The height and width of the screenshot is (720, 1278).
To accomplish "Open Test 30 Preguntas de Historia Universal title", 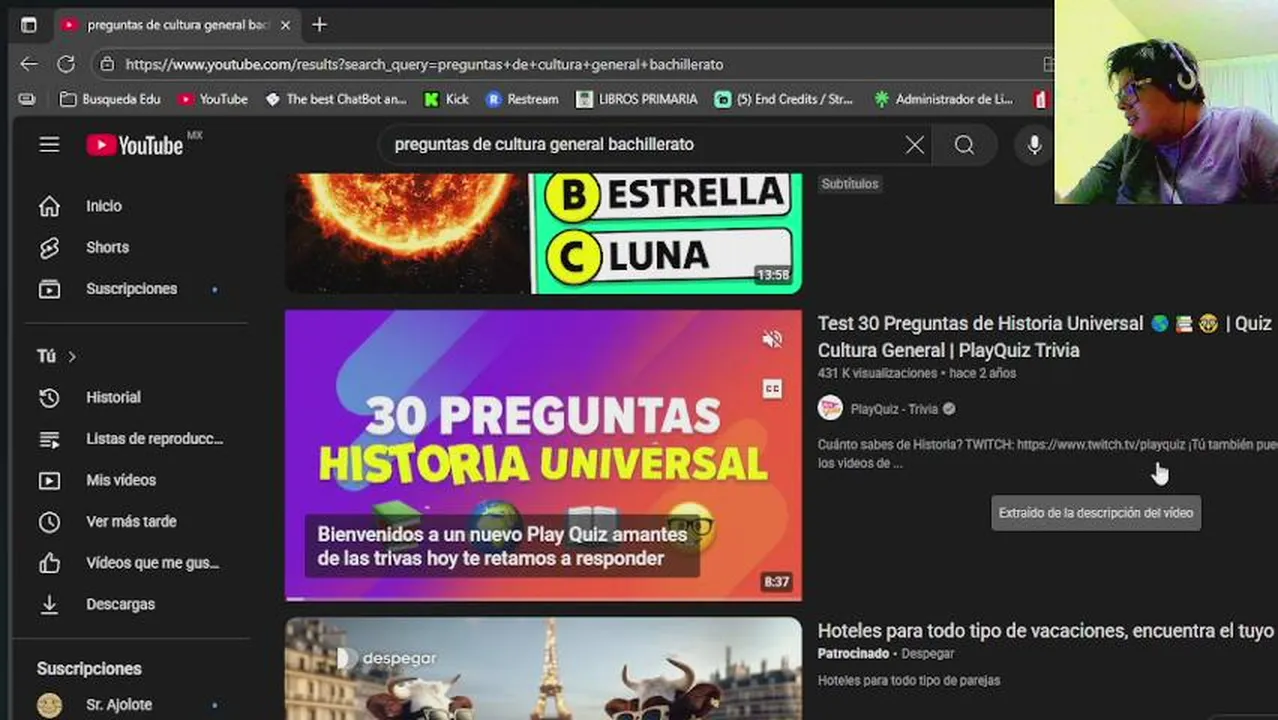I will (x=1045, y=337).
